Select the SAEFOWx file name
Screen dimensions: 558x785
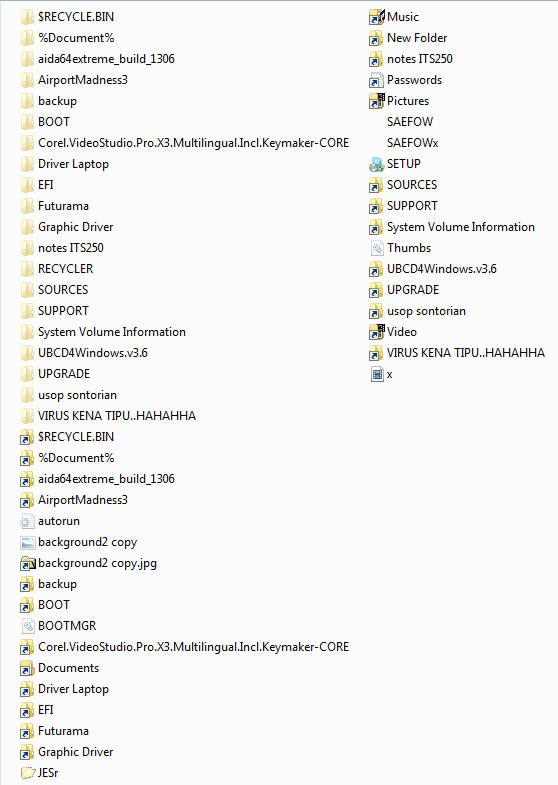click(x=412, y=143)
